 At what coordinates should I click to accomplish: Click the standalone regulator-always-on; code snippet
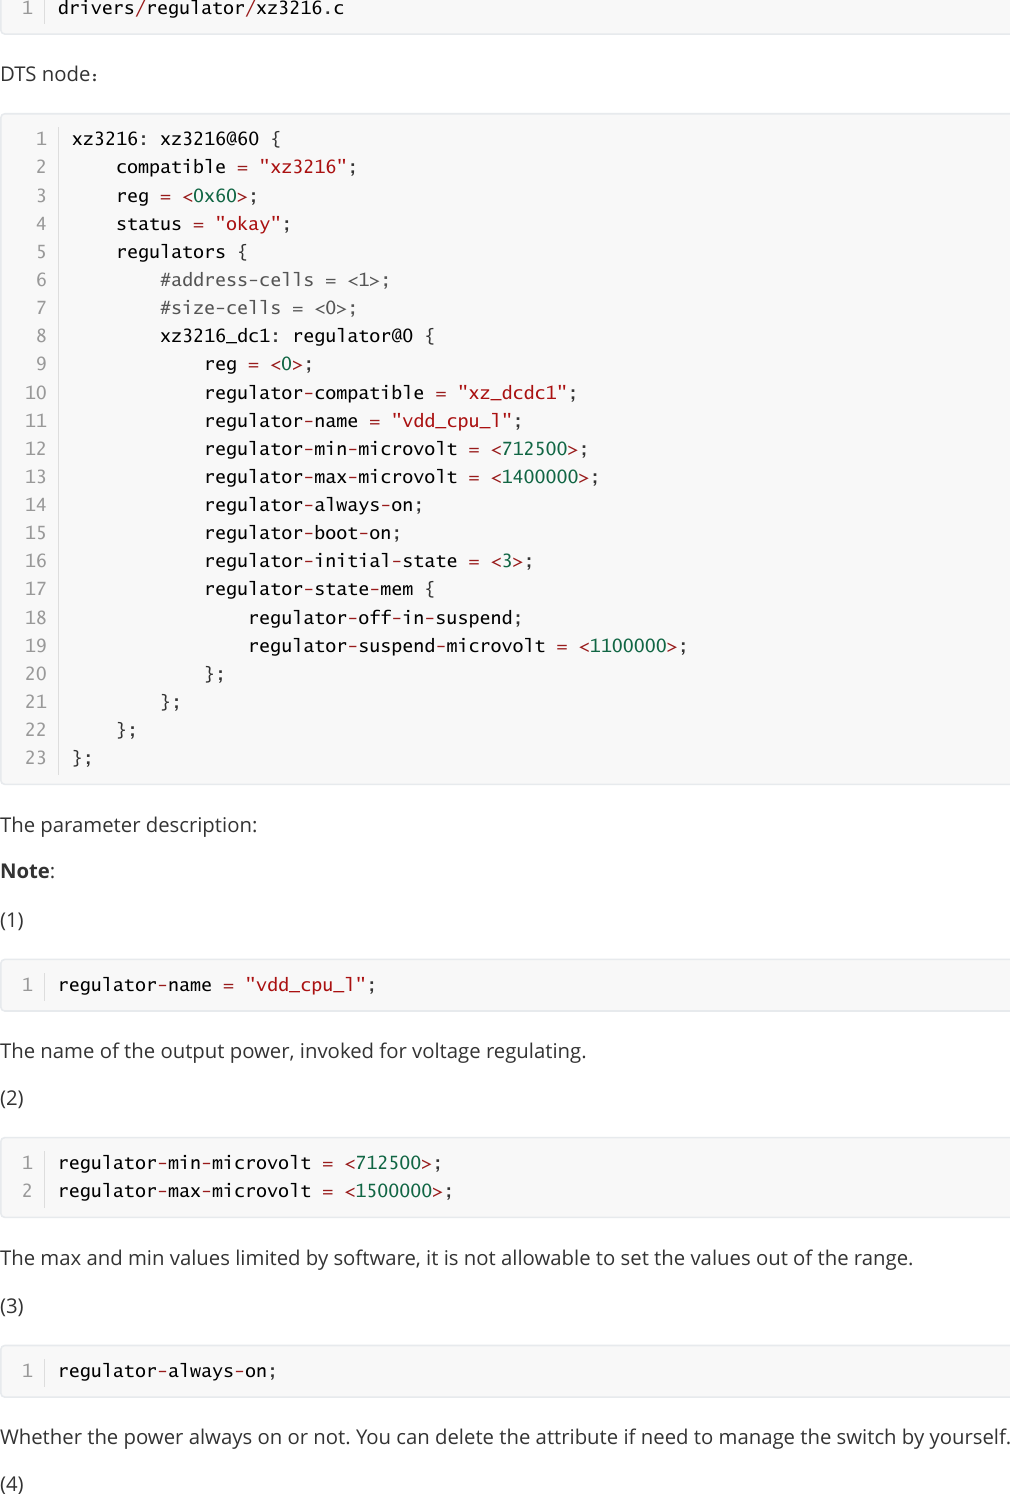pos(167,1371)
